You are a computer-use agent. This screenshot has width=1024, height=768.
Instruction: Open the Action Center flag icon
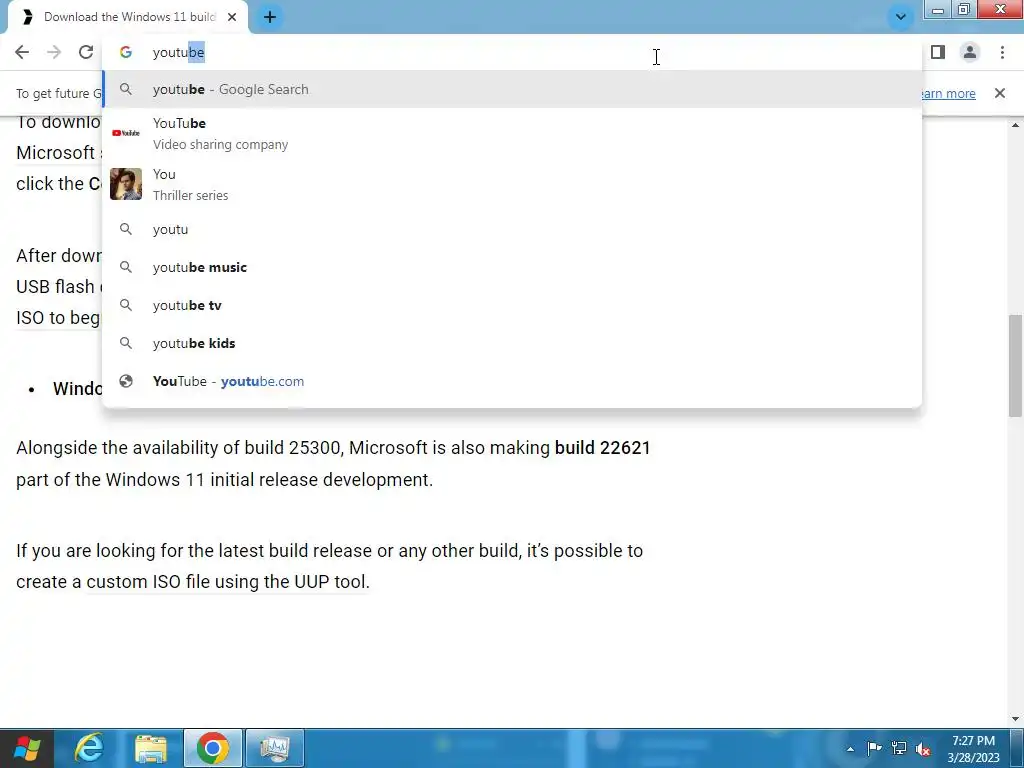click(x=874, y=748)
